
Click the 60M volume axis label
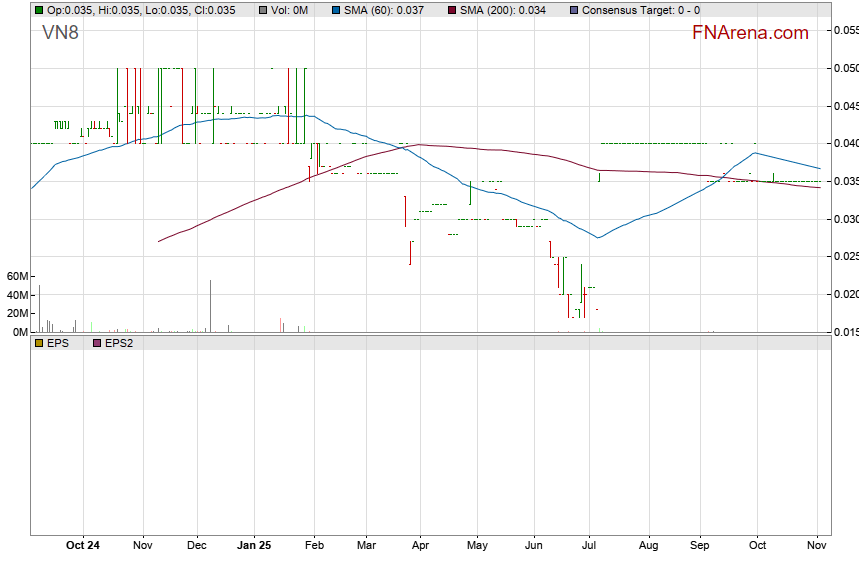coord(18,276)
